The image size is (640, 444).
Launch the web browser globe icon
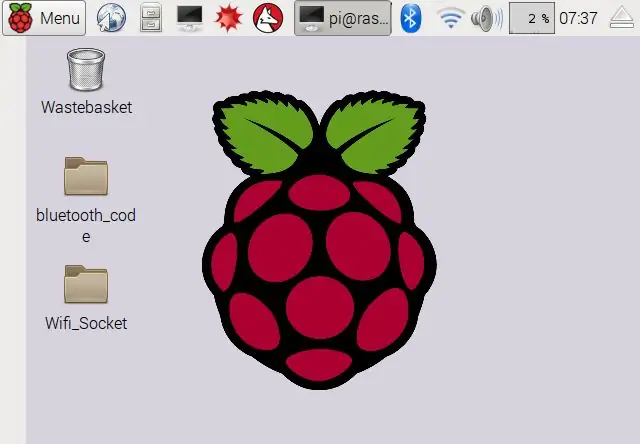click(x=111, y=18)
